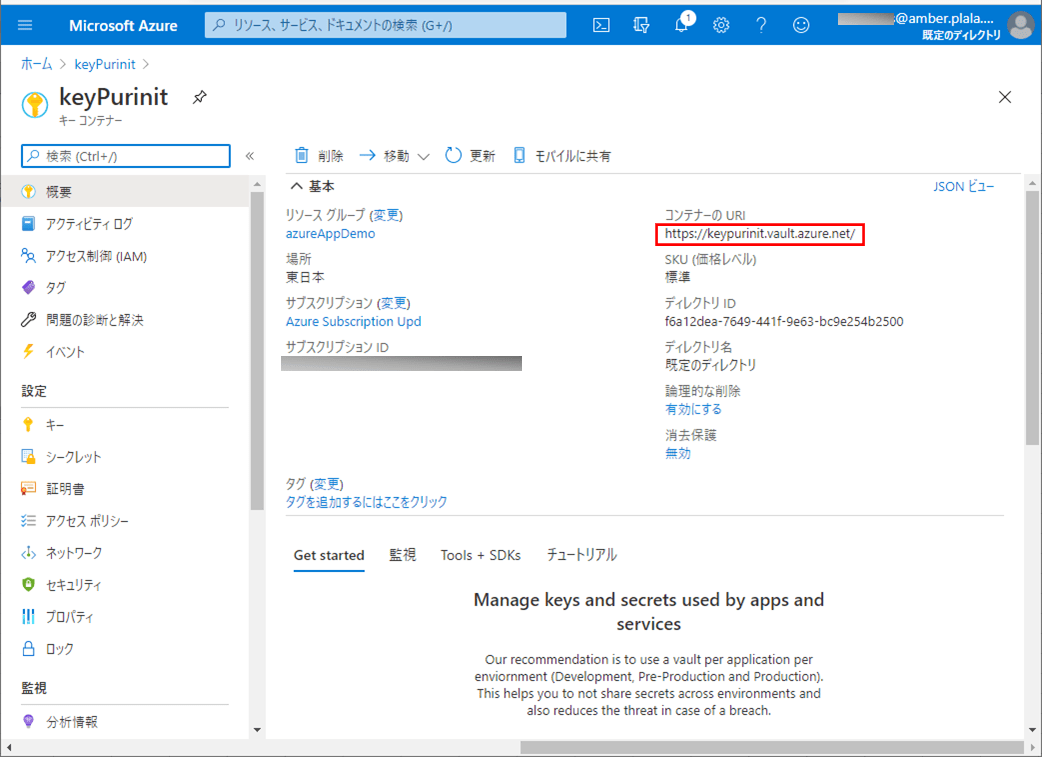Click the シークレット icon in sidebar

pyautogui.click(x=28, y=457)
